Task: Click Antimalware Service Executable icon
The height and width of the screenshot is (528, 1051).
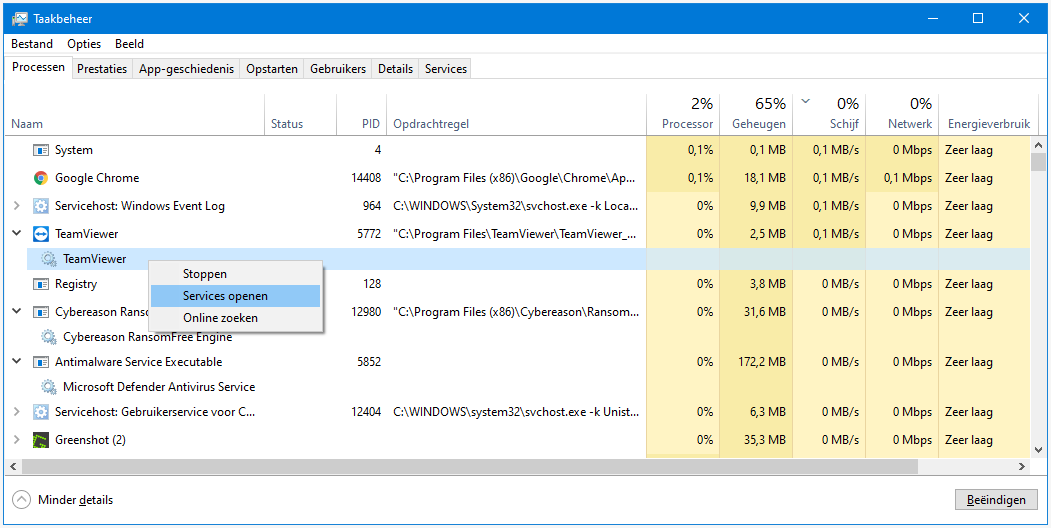Action: point(41,362)
